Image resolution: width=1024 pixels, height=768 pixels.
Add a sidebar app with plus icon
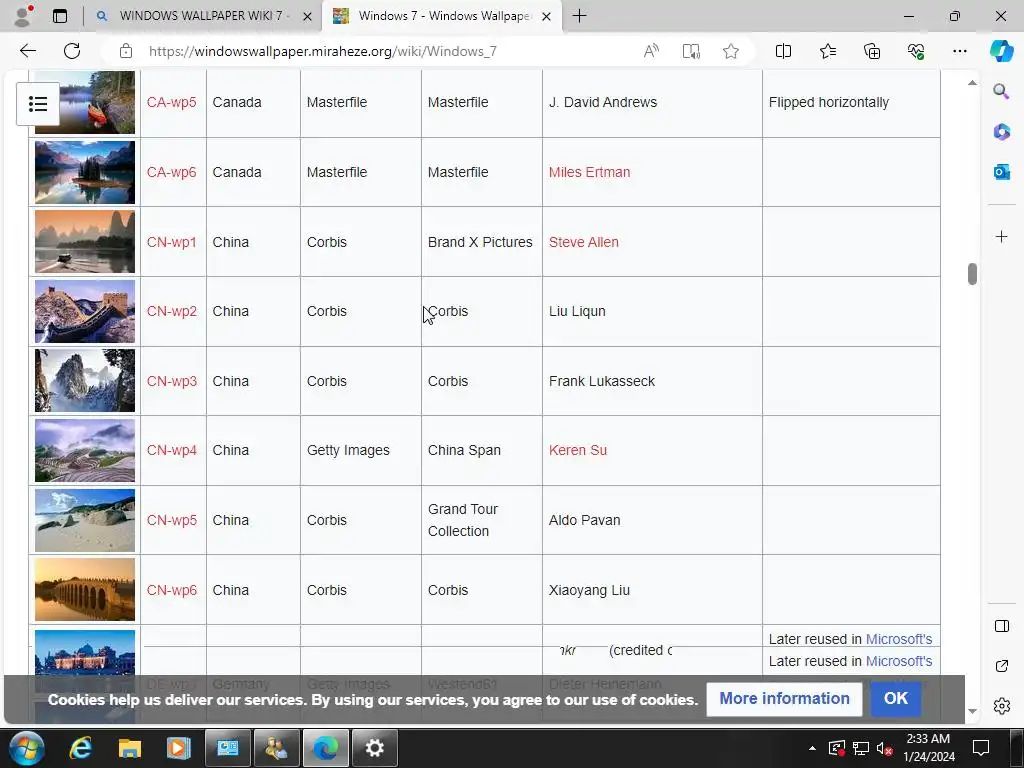[1001, 236]
